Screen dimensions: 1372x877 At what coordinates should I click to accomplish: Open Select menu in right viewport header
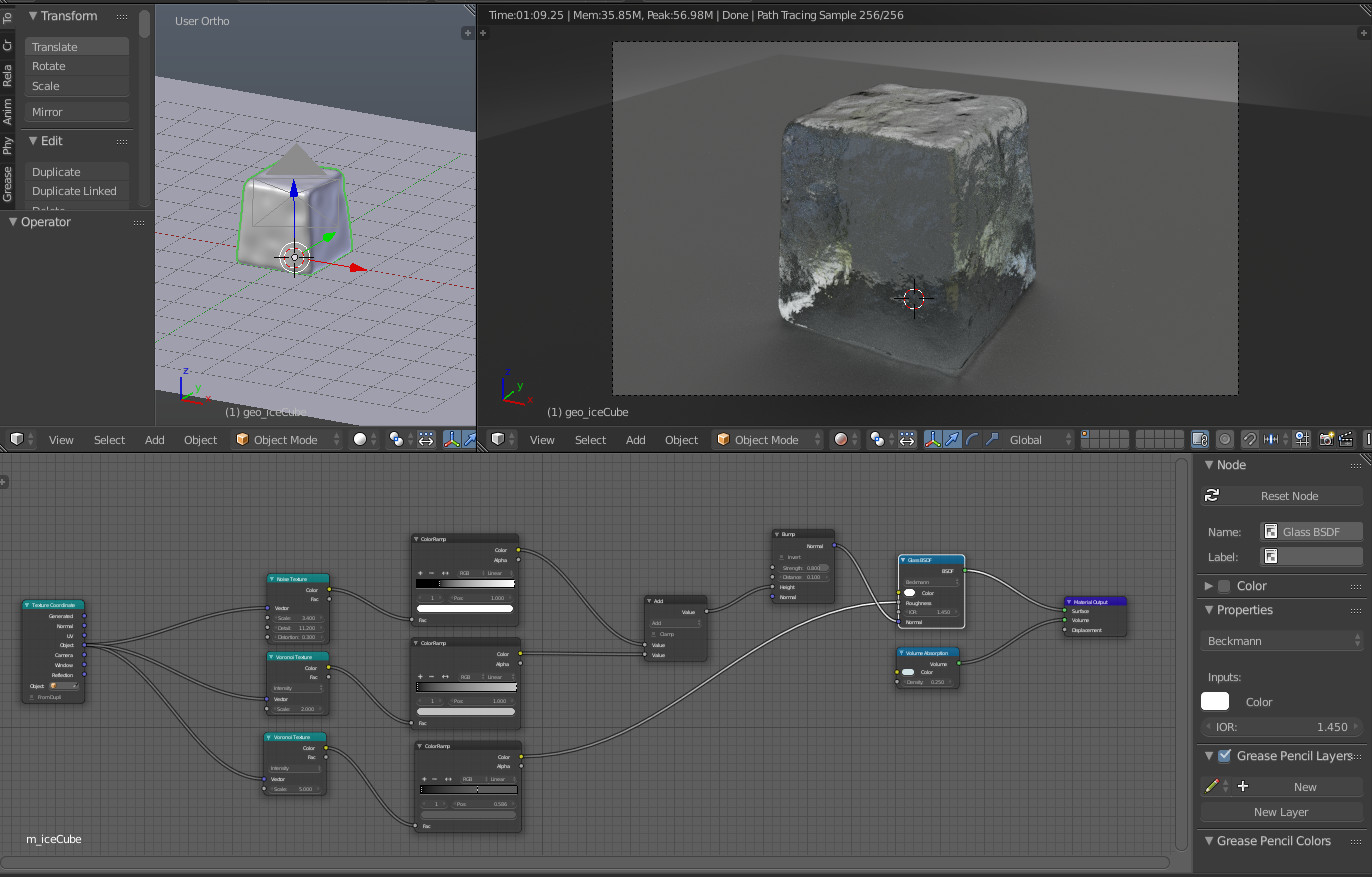click(591, 440)
